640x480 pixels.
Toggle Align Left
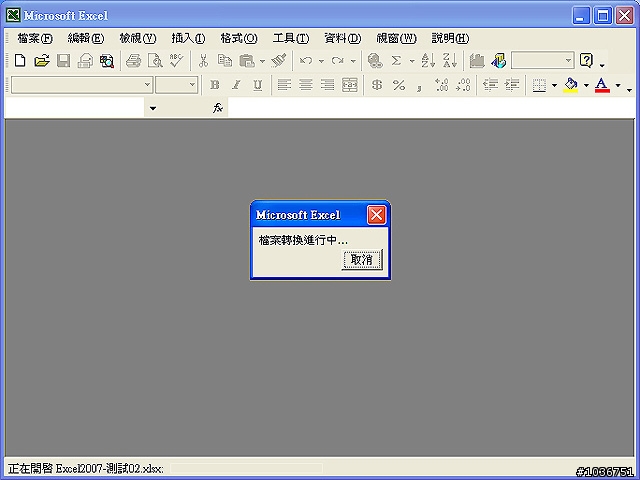pyautogui.click(x=284, y=85)
